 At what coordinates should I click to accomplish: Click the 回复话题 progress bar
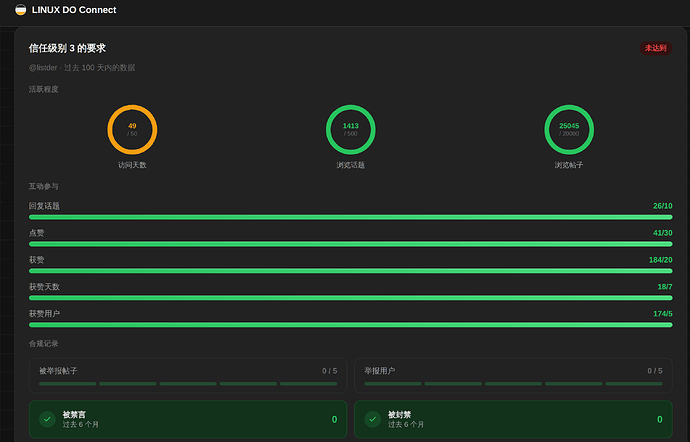click(x=351, y=217)
